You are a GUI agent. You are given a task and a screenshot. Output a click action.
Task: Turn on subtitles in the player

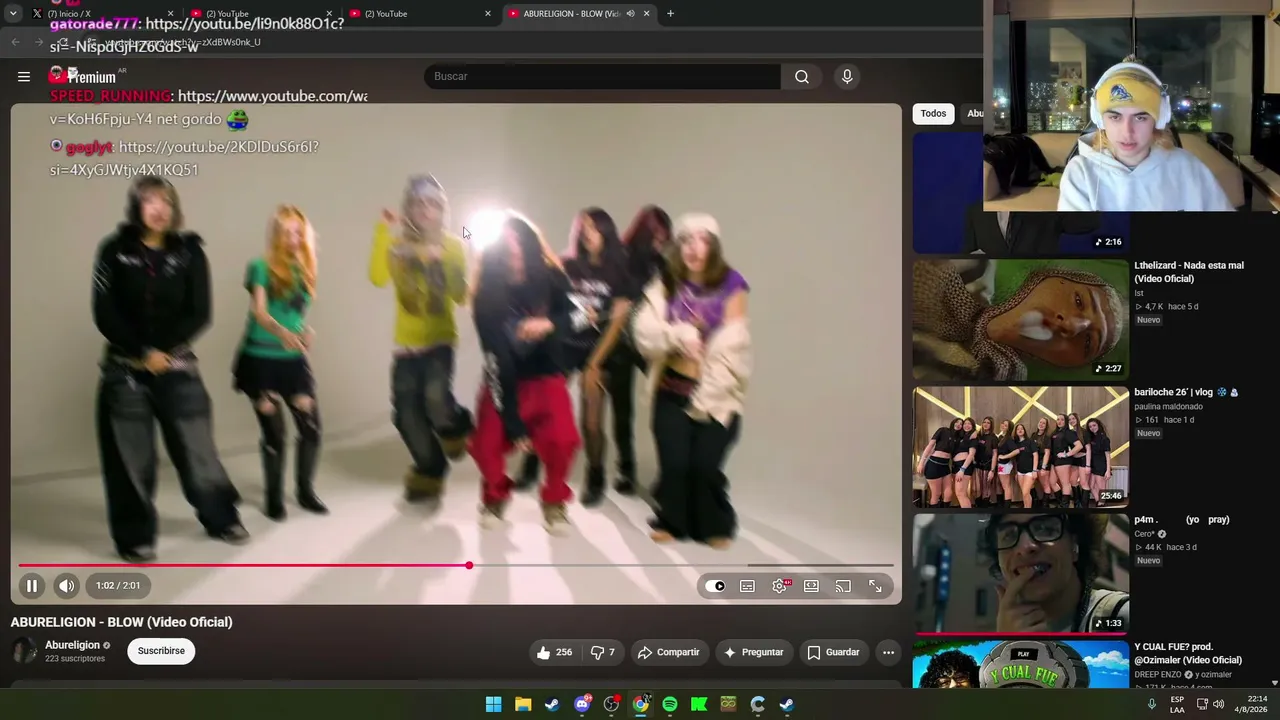pos(747,586)
